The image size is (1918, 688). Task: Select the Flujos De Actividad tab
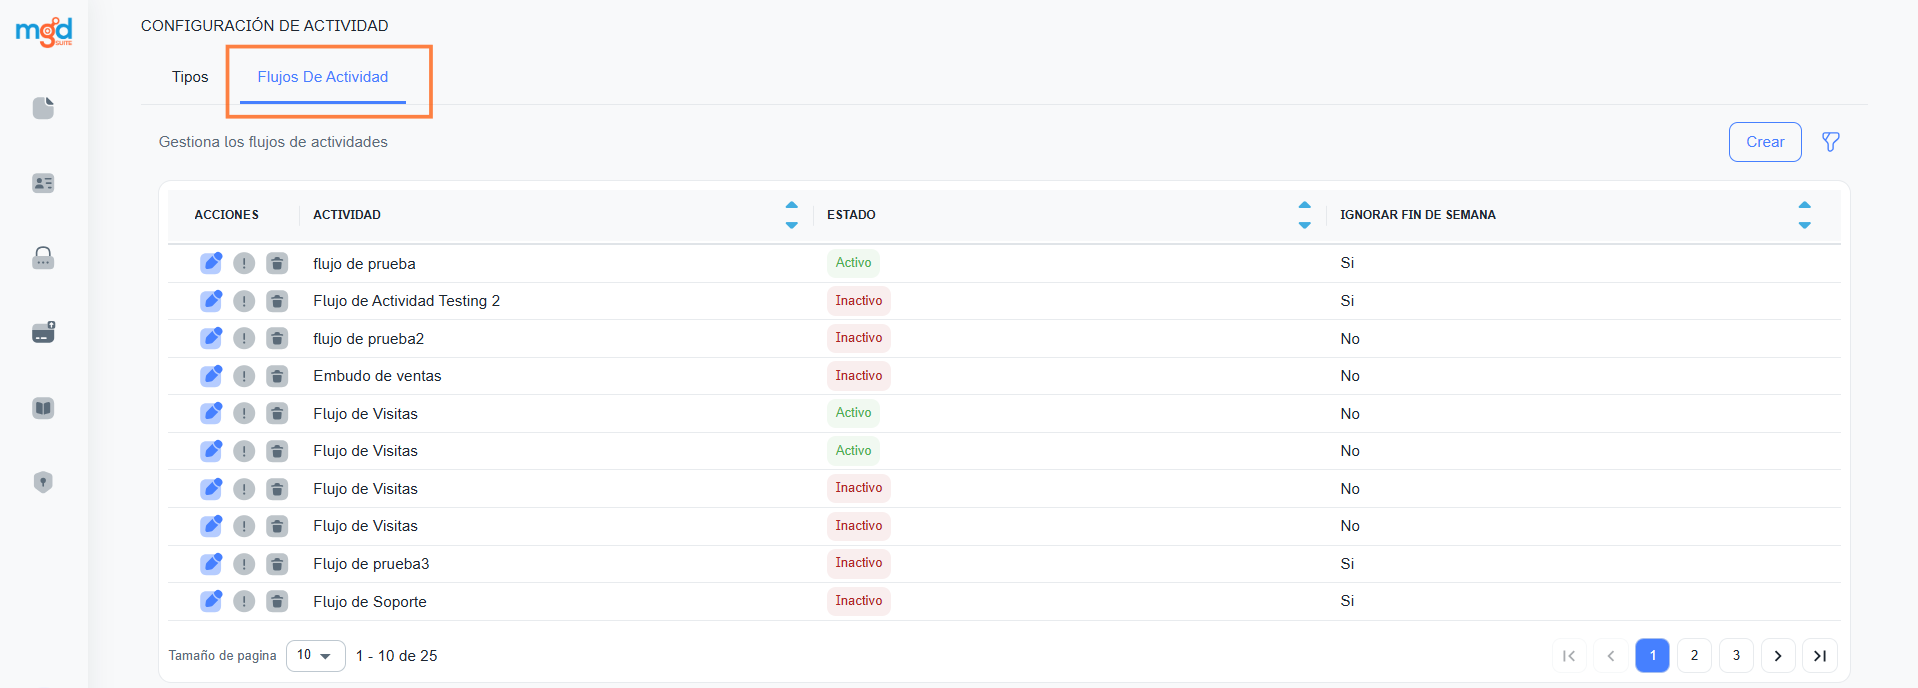pyautogui.click(x=322, y=77)
